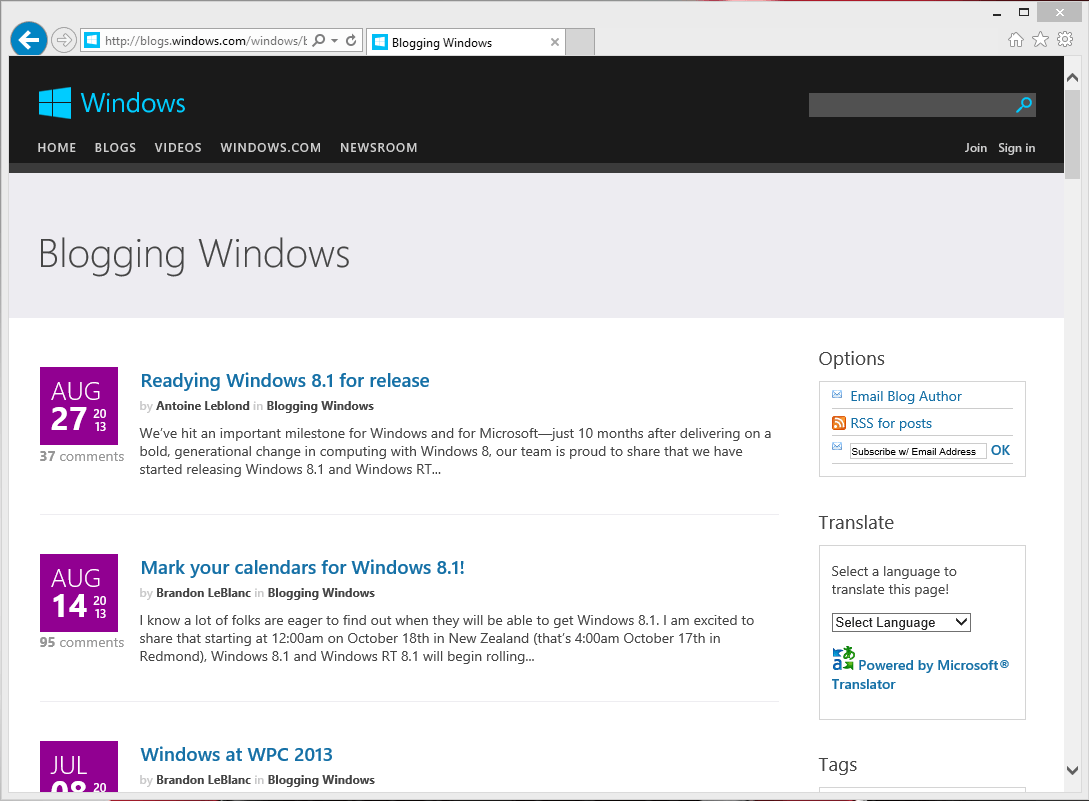Focus the site search text box
Screen dimensions: 1089x801
tap(911, 105)
